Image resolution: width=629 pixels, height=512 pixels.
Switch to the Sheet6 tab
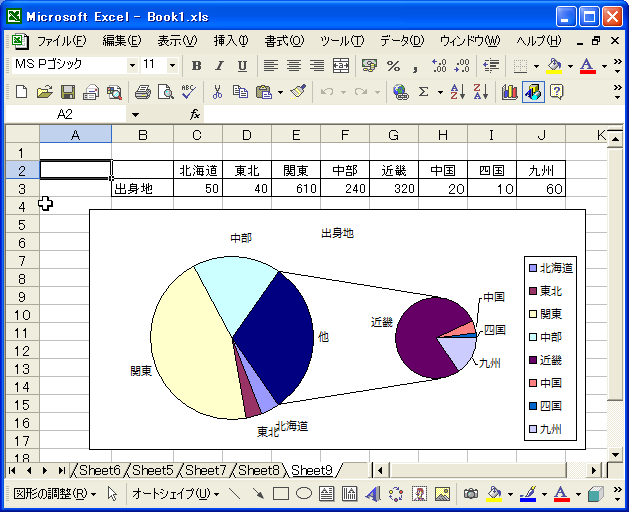pyautogui.click(x=99, y=470)
